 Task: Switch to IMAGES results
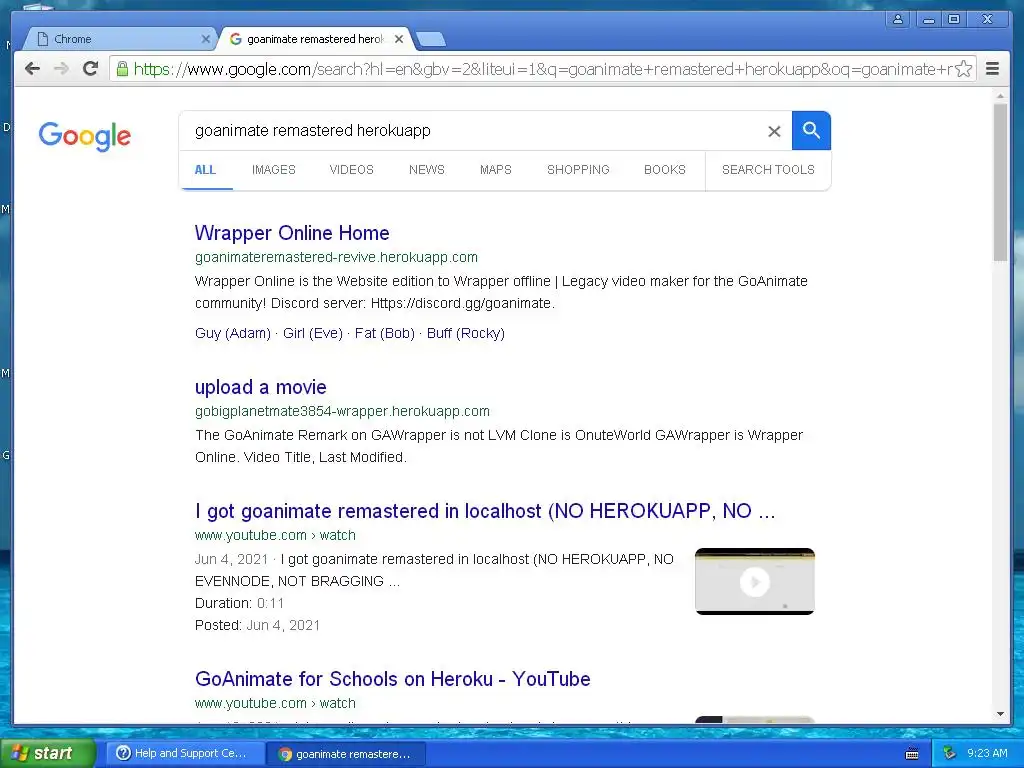click(274, 170)
